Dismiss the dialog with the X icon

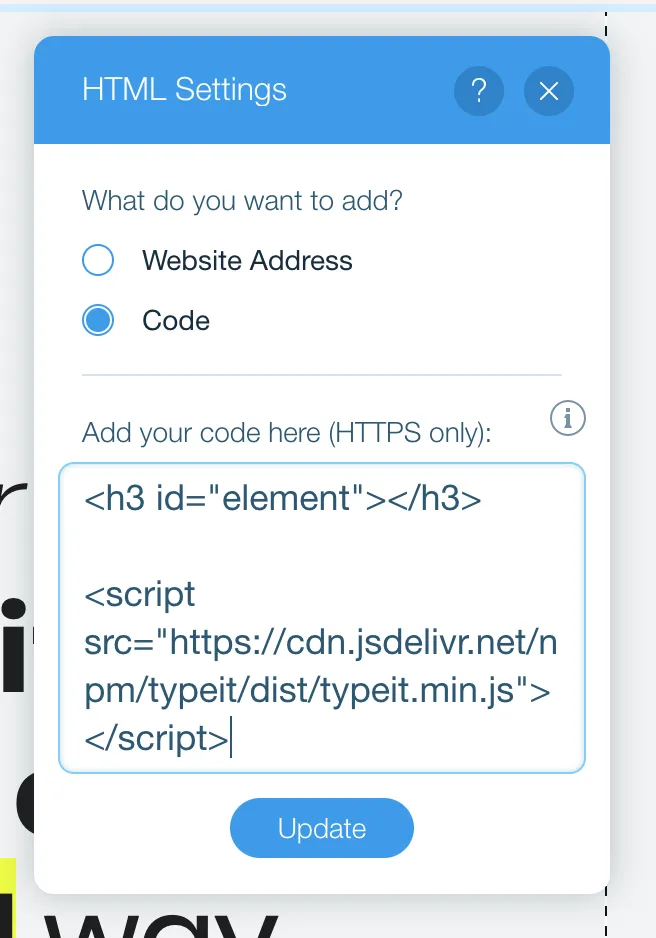(548, 90)
